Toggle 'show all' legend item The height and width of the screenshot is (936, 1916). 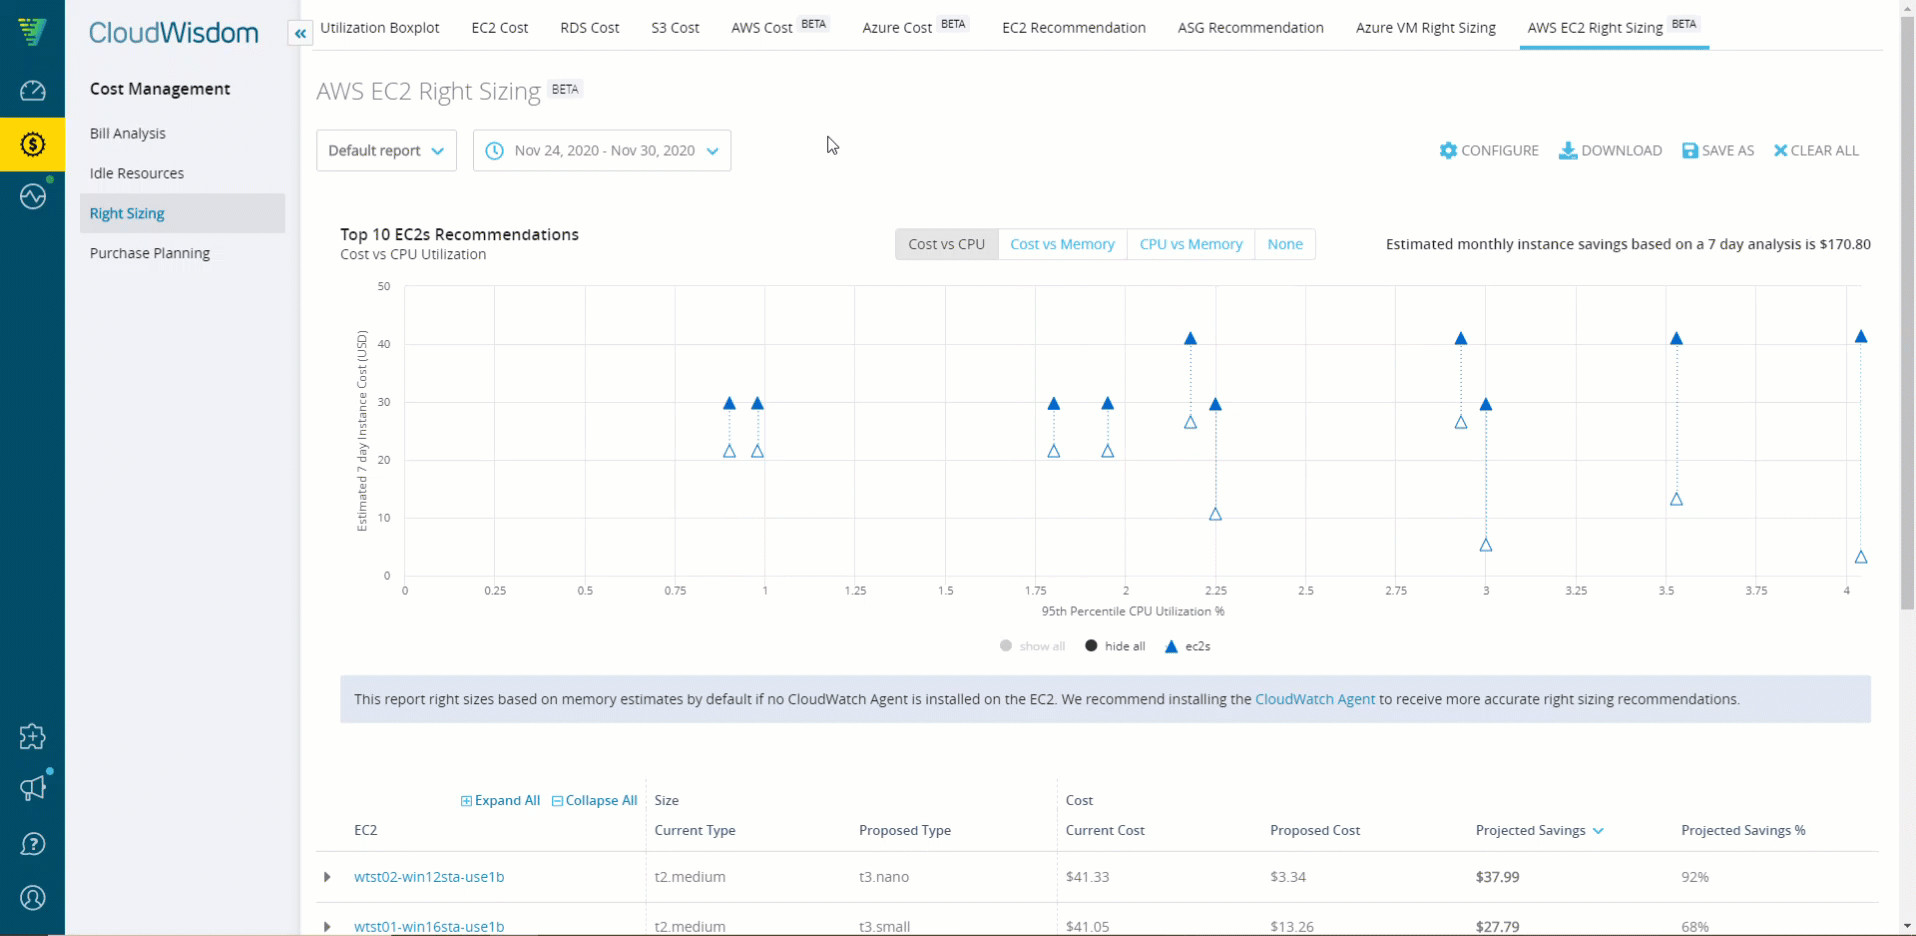point(1032,646)
